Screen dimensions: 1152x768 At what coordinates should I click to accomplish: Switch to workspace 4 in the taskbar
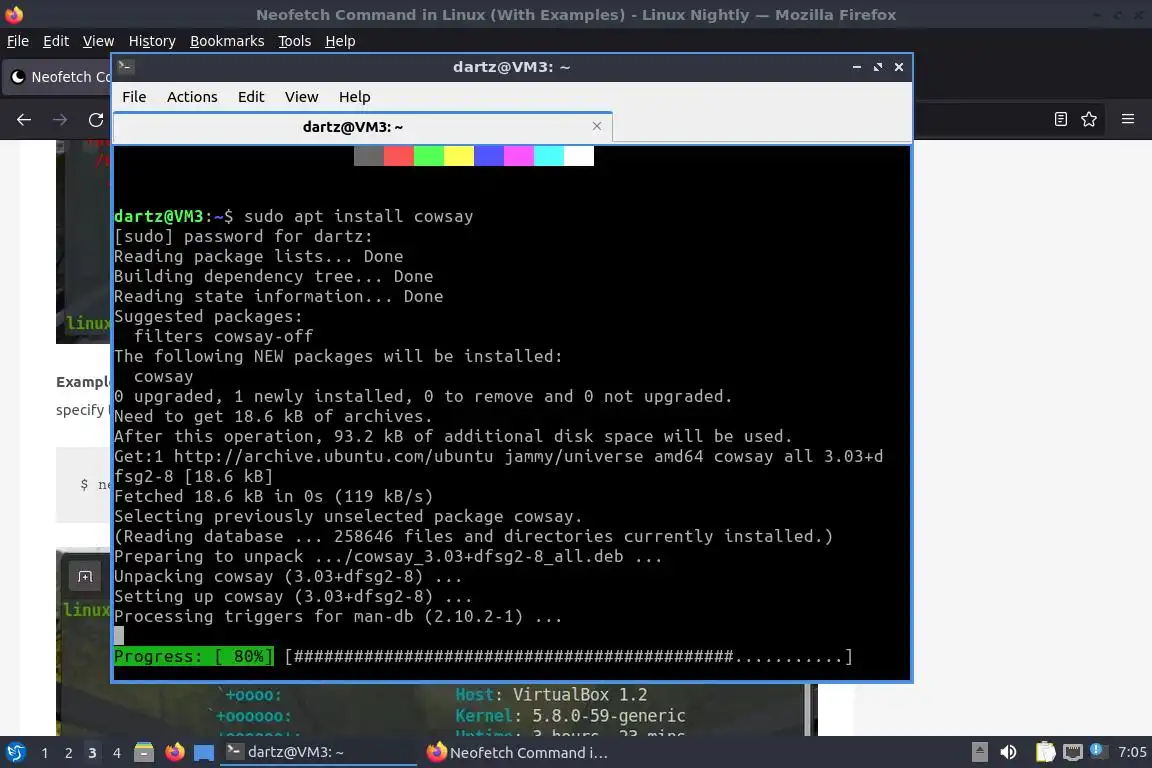coord(116,753)
